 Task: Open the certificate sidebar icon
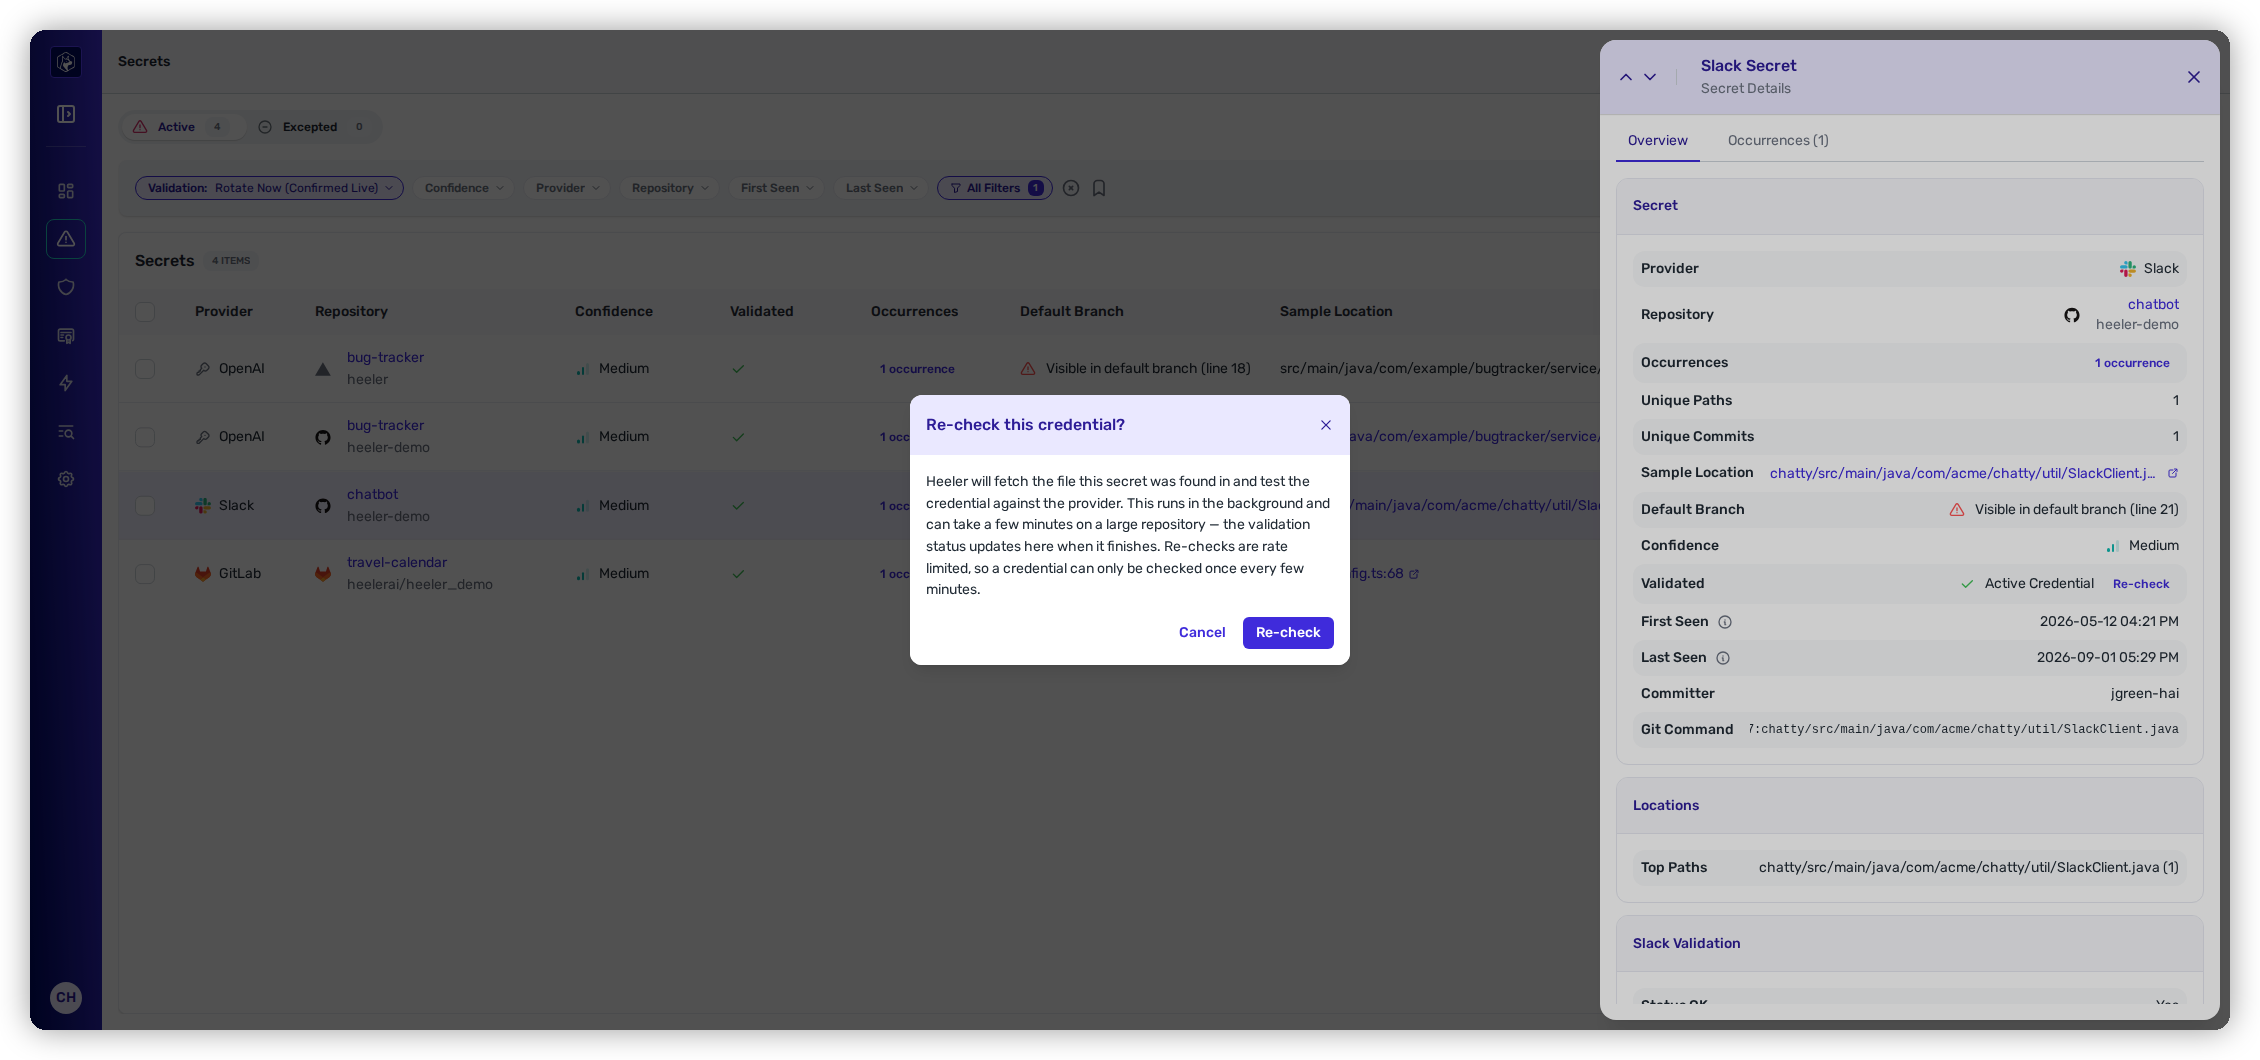coord(66,335)
